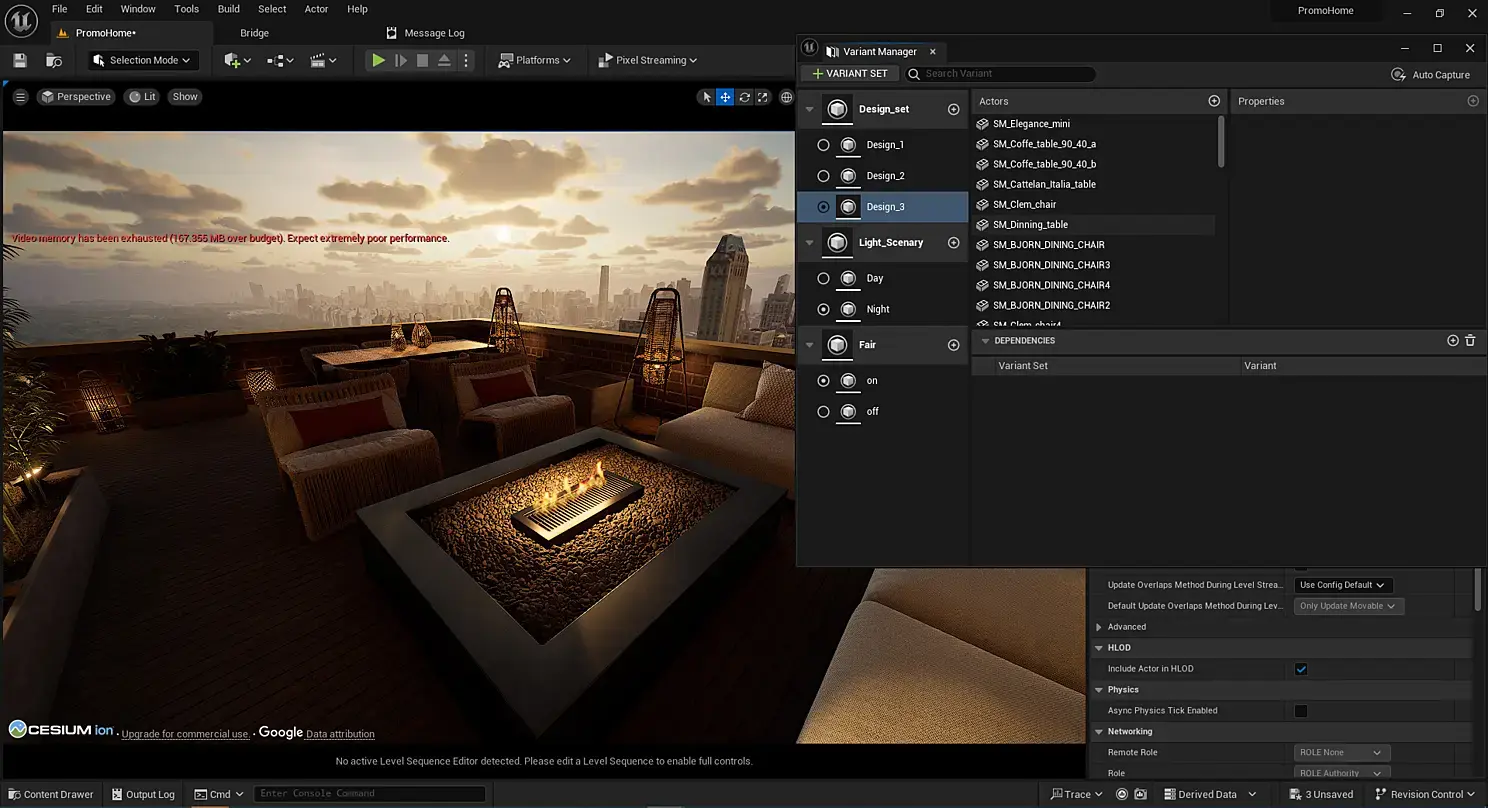
Task: Click the green VARIANT SET button
Action: point(849,74)
